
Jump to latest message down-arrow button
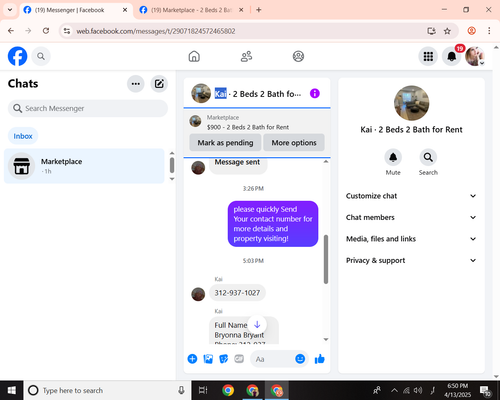click(x=257, y=324)
